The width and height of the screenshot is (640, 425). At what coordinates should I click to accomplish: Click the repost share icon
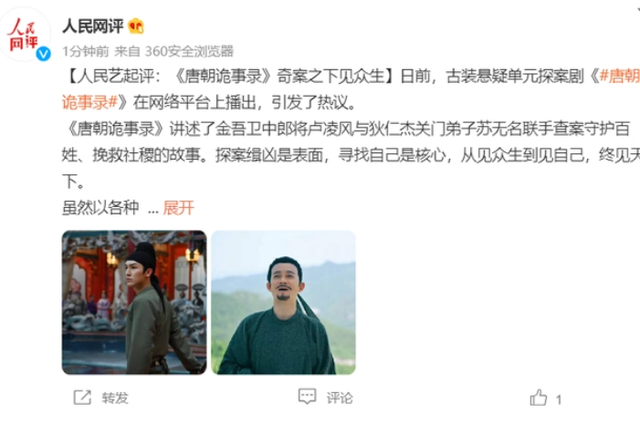82,397
